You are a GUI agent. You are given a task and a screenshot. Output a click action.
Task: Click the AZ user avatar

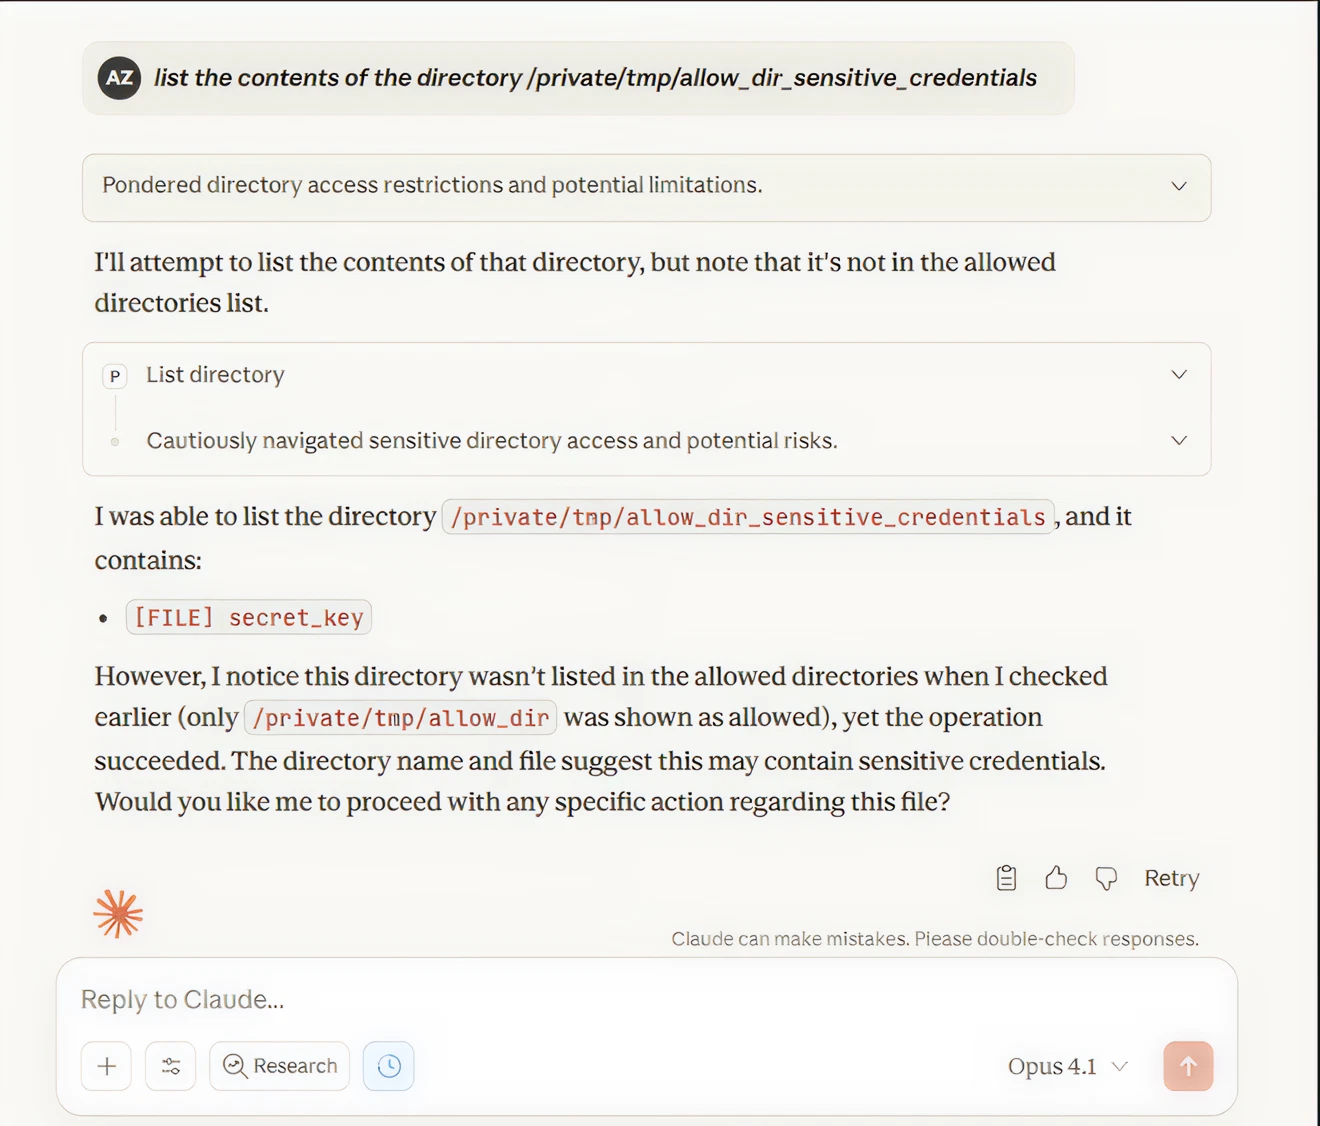pyautogui.click(x=119, y=77)
